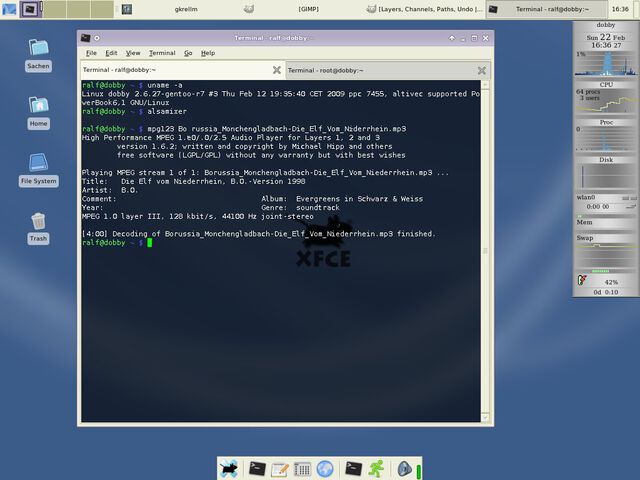Screen dimensions: 640x480
Task: Open the File System desktop icon
Action: point(38,170)
